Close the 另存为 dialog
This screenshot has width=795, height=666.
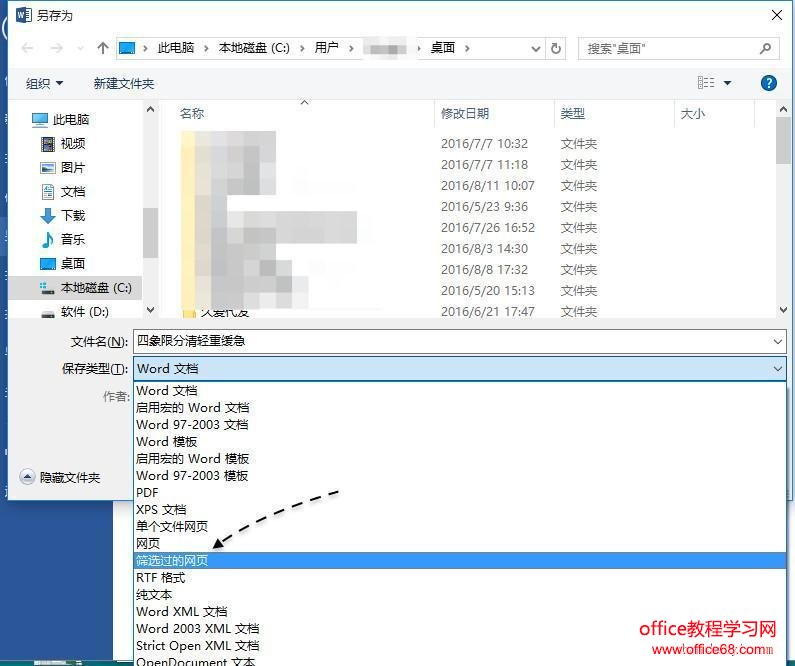tap(777, 15)
